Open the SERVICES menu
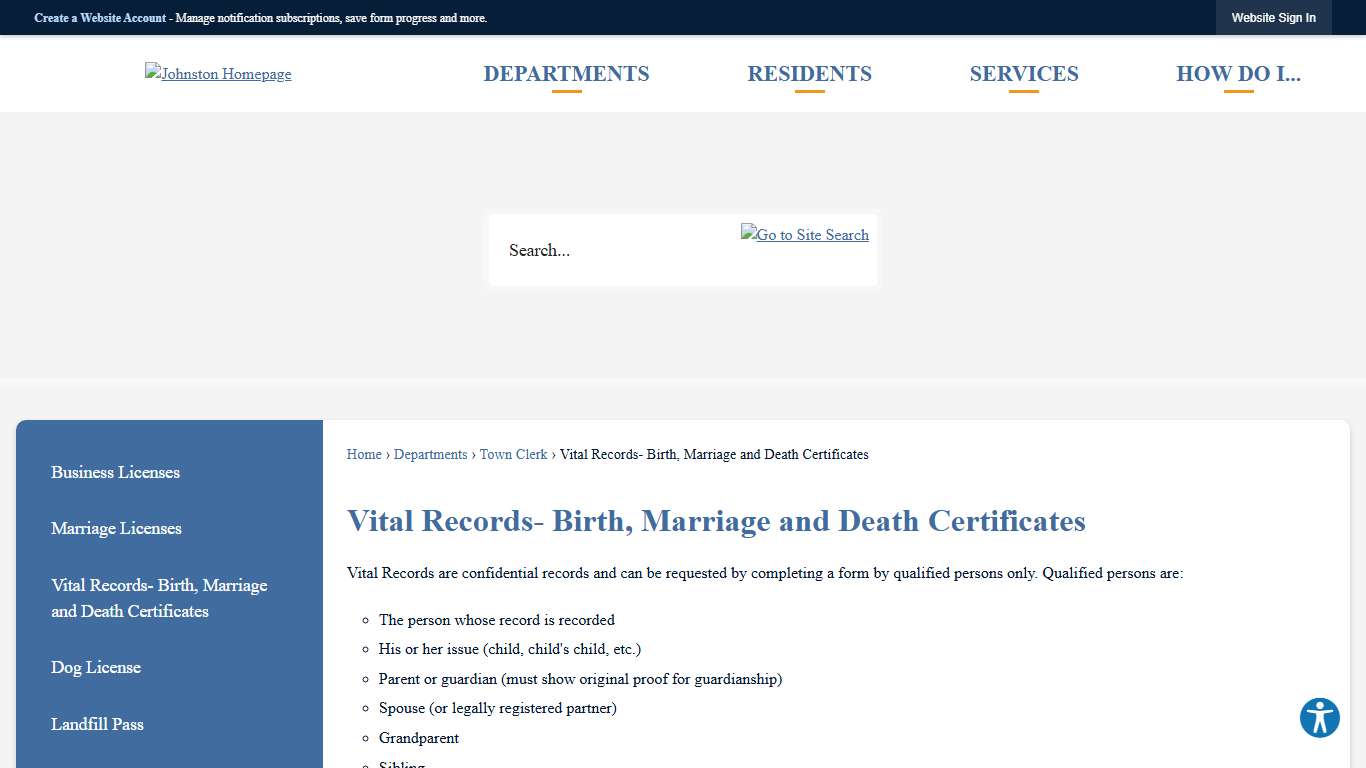 [1023, 73]
